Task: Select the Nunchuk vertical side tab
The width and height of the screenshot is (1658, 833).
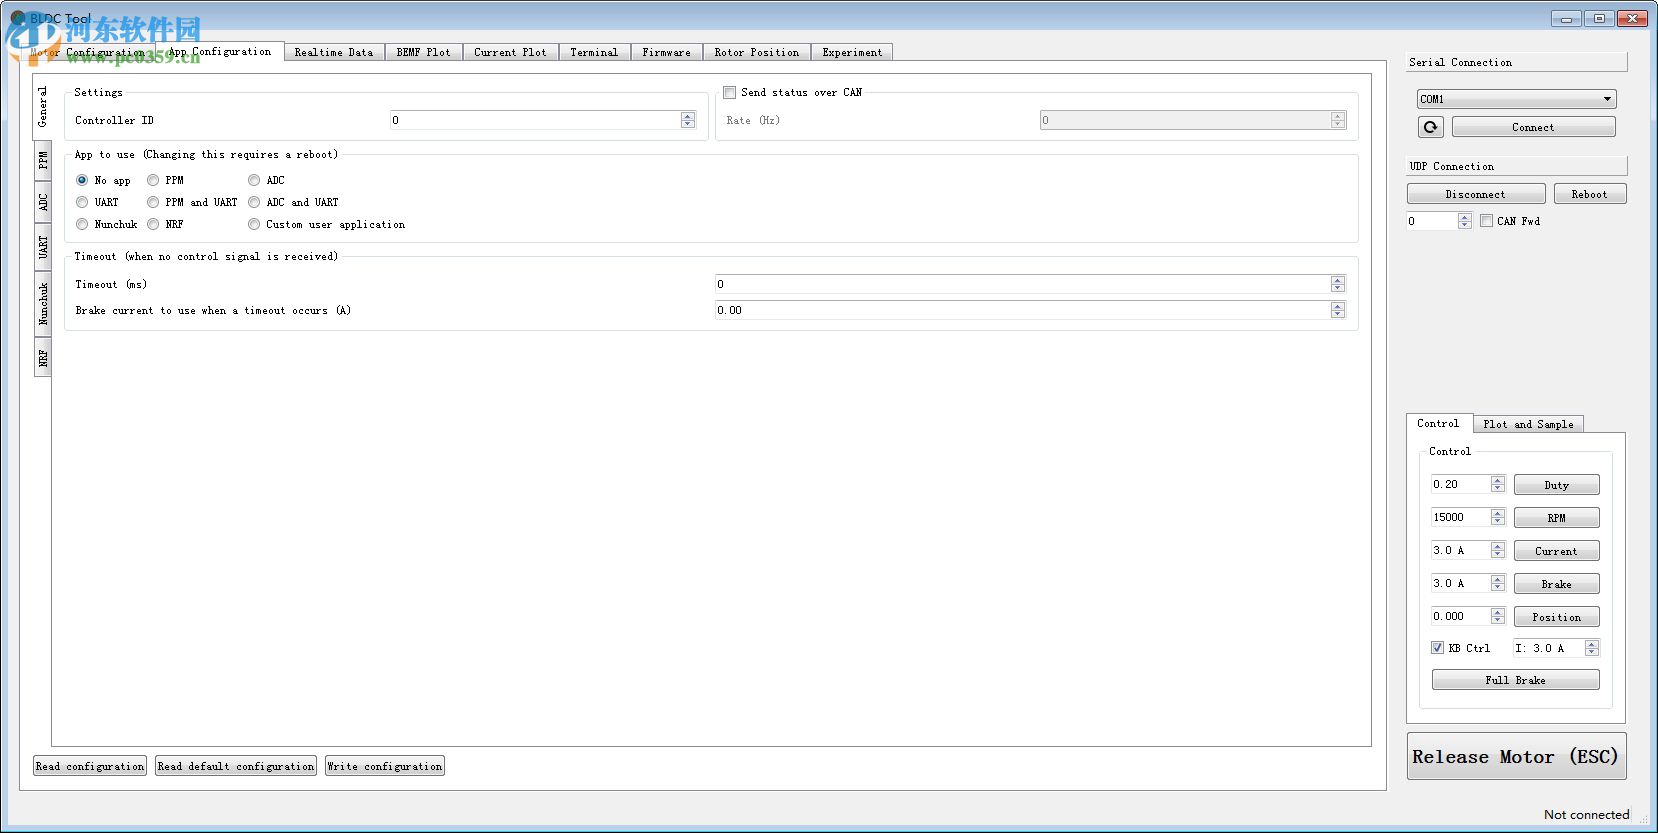Action: pyautogui.click(x=43, y=303)
